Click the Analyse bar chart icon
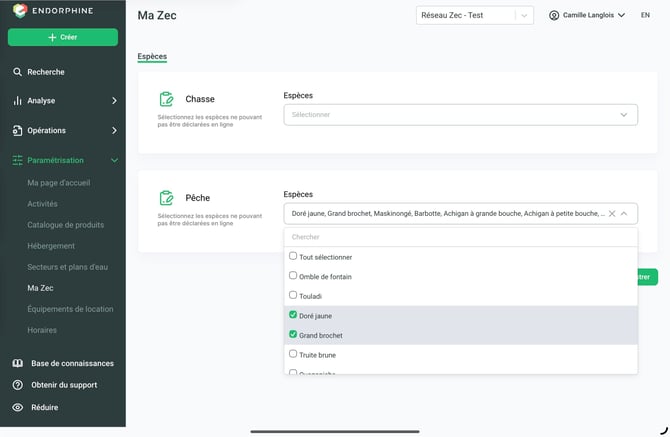The height and width of the screenshot is (437, 670). coord(17,101)
